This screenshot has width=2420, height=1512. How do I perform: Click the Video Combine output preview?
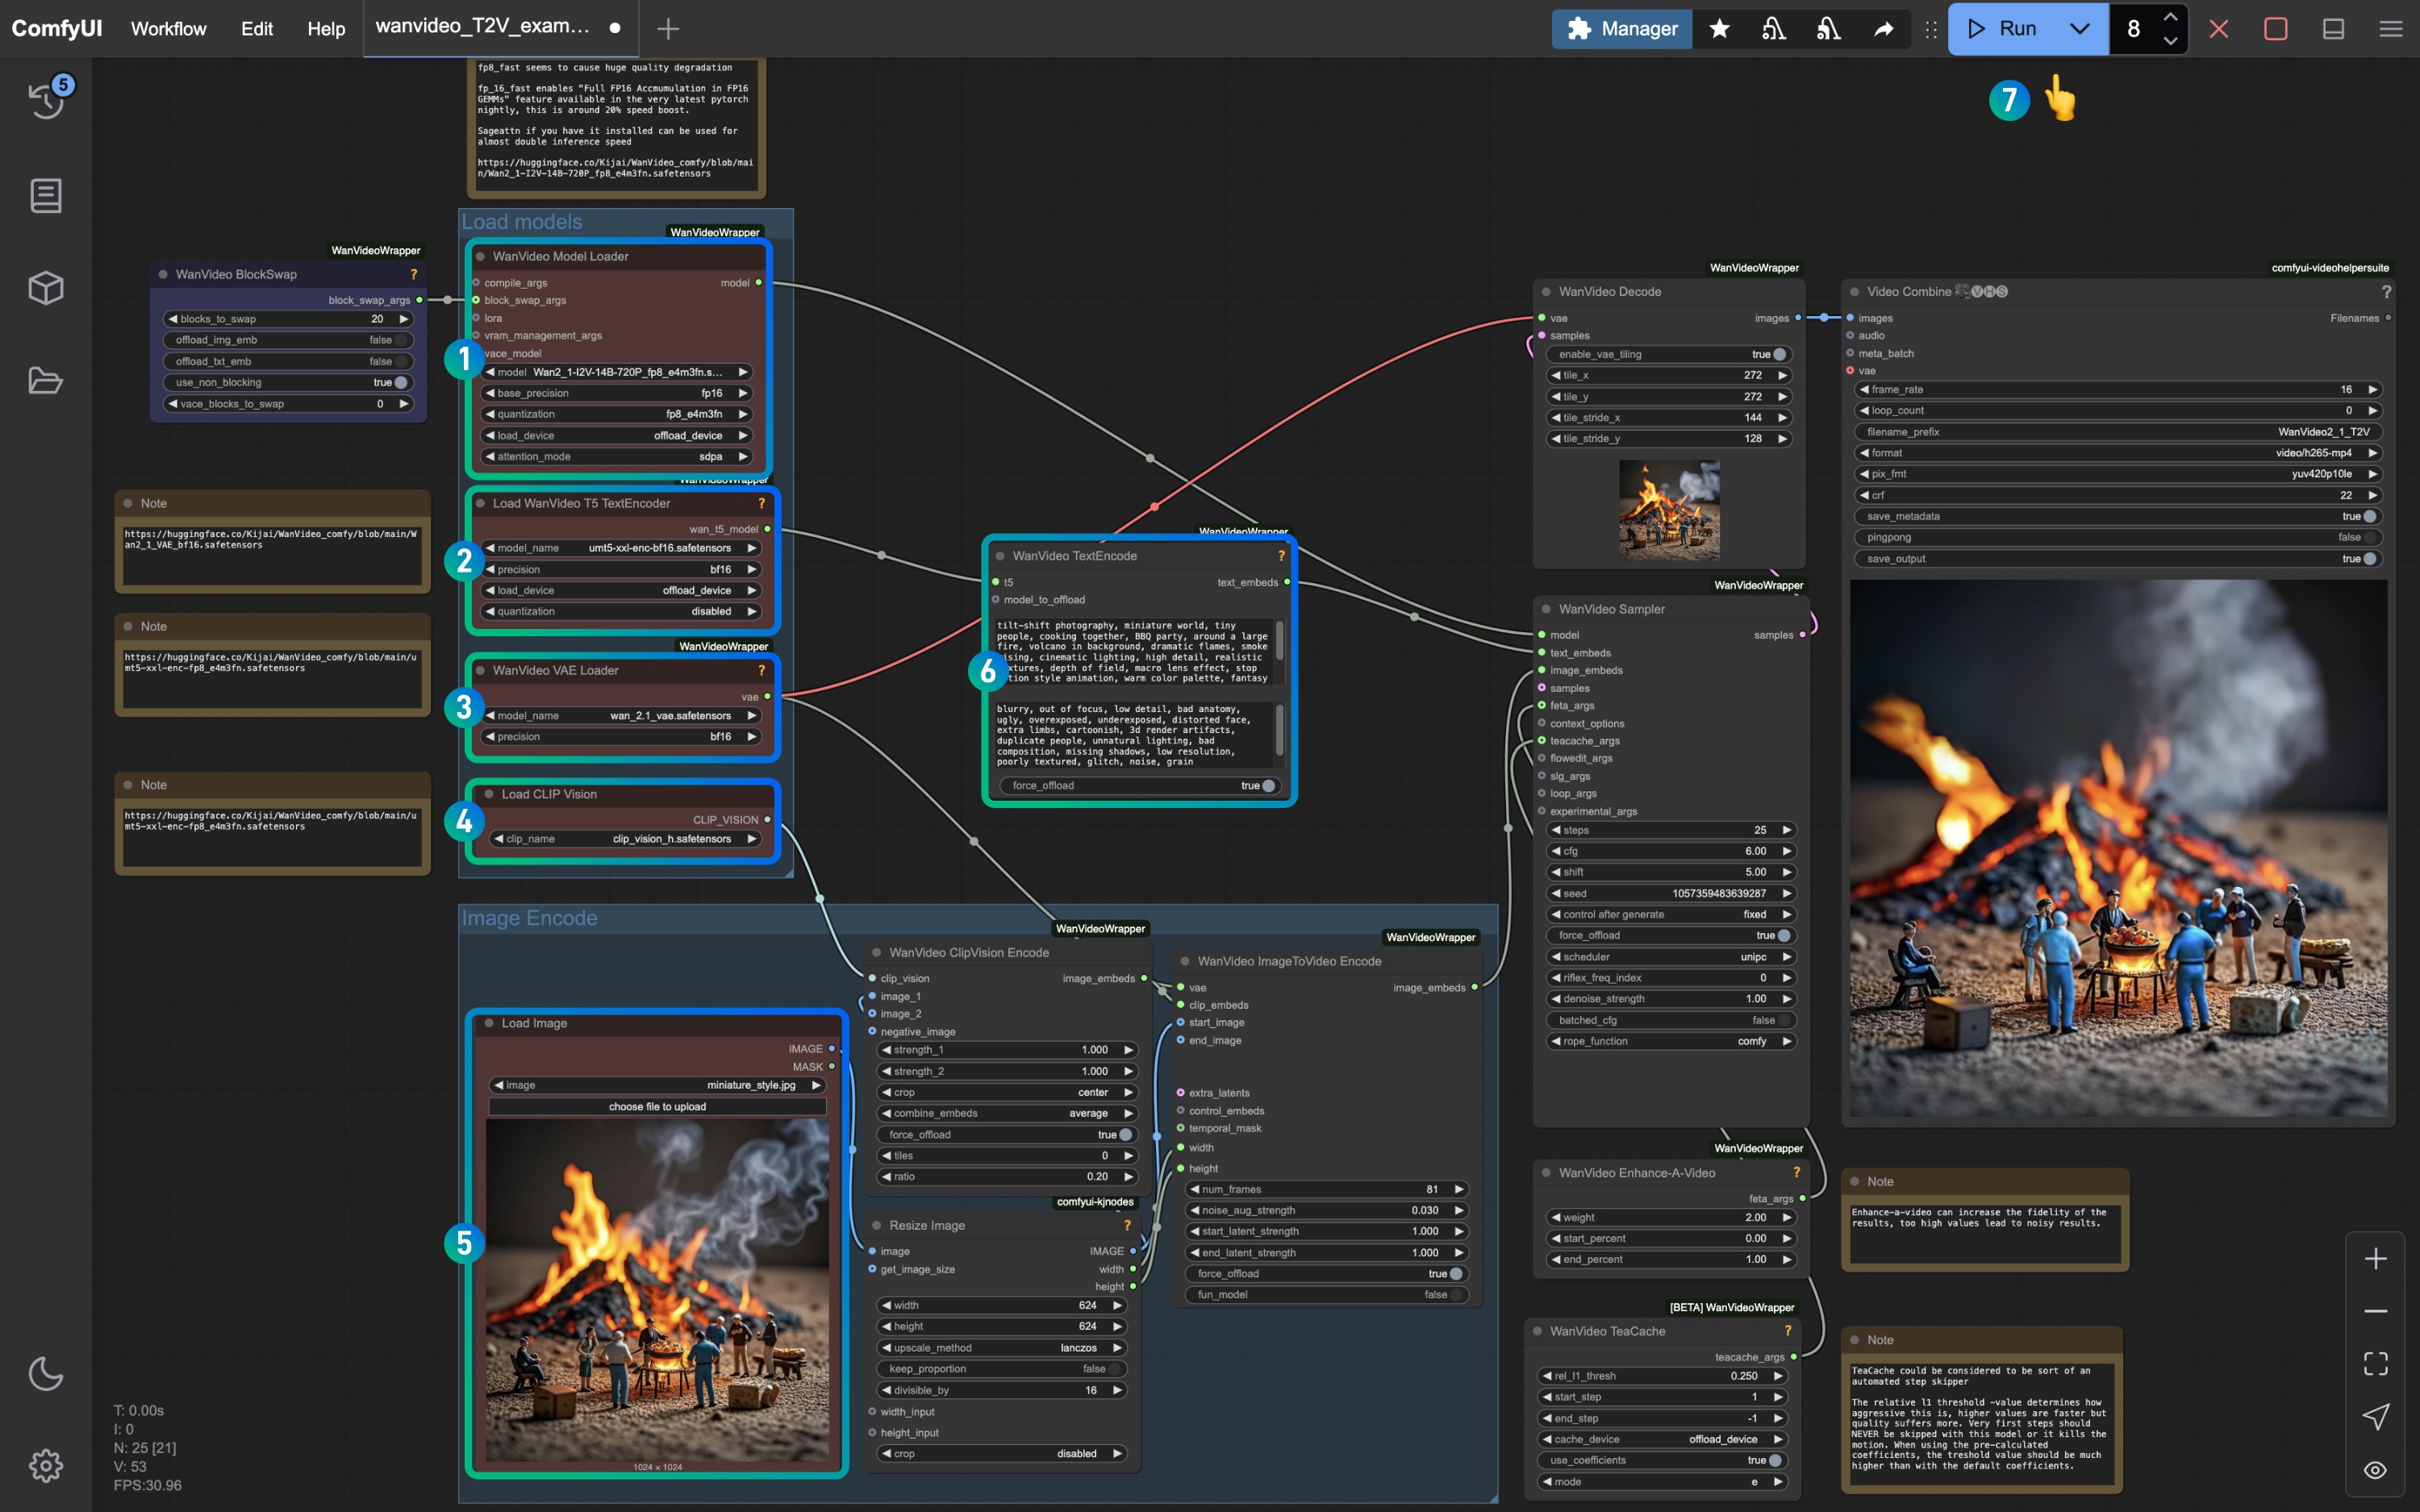point(2118,848)
